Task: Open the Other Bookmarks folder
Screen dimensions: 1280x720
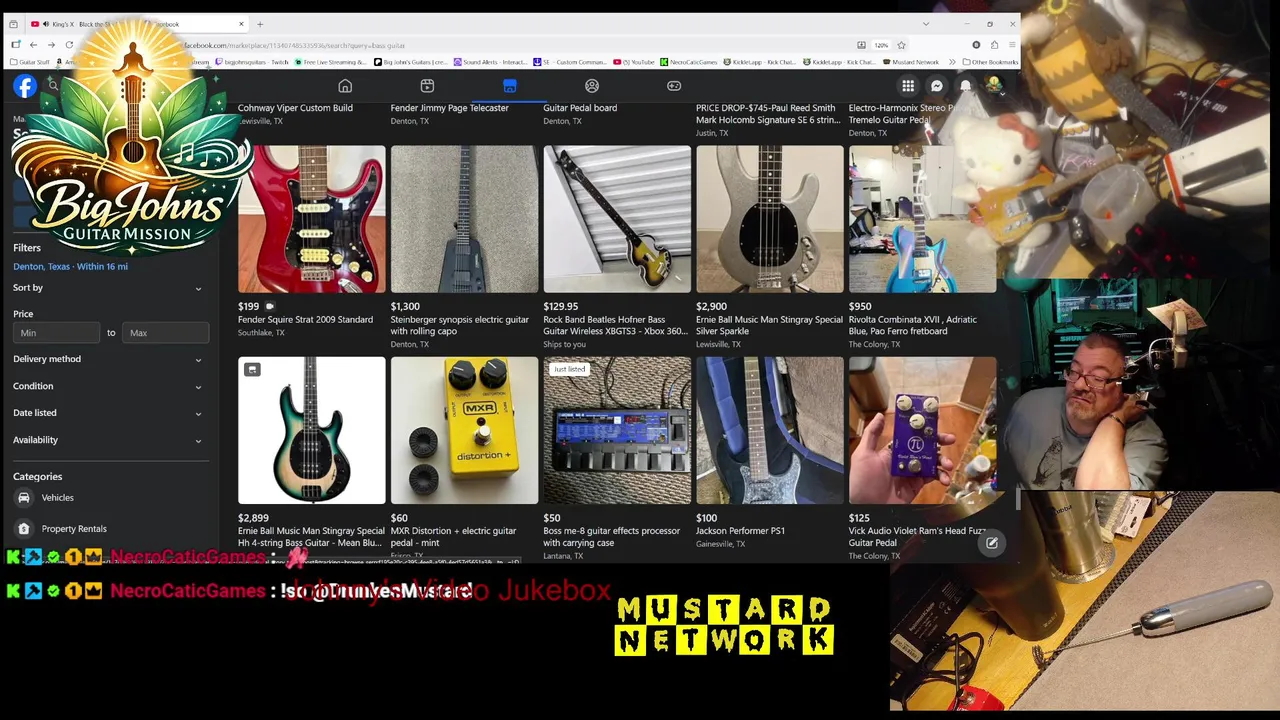Action: pos(990,62)
